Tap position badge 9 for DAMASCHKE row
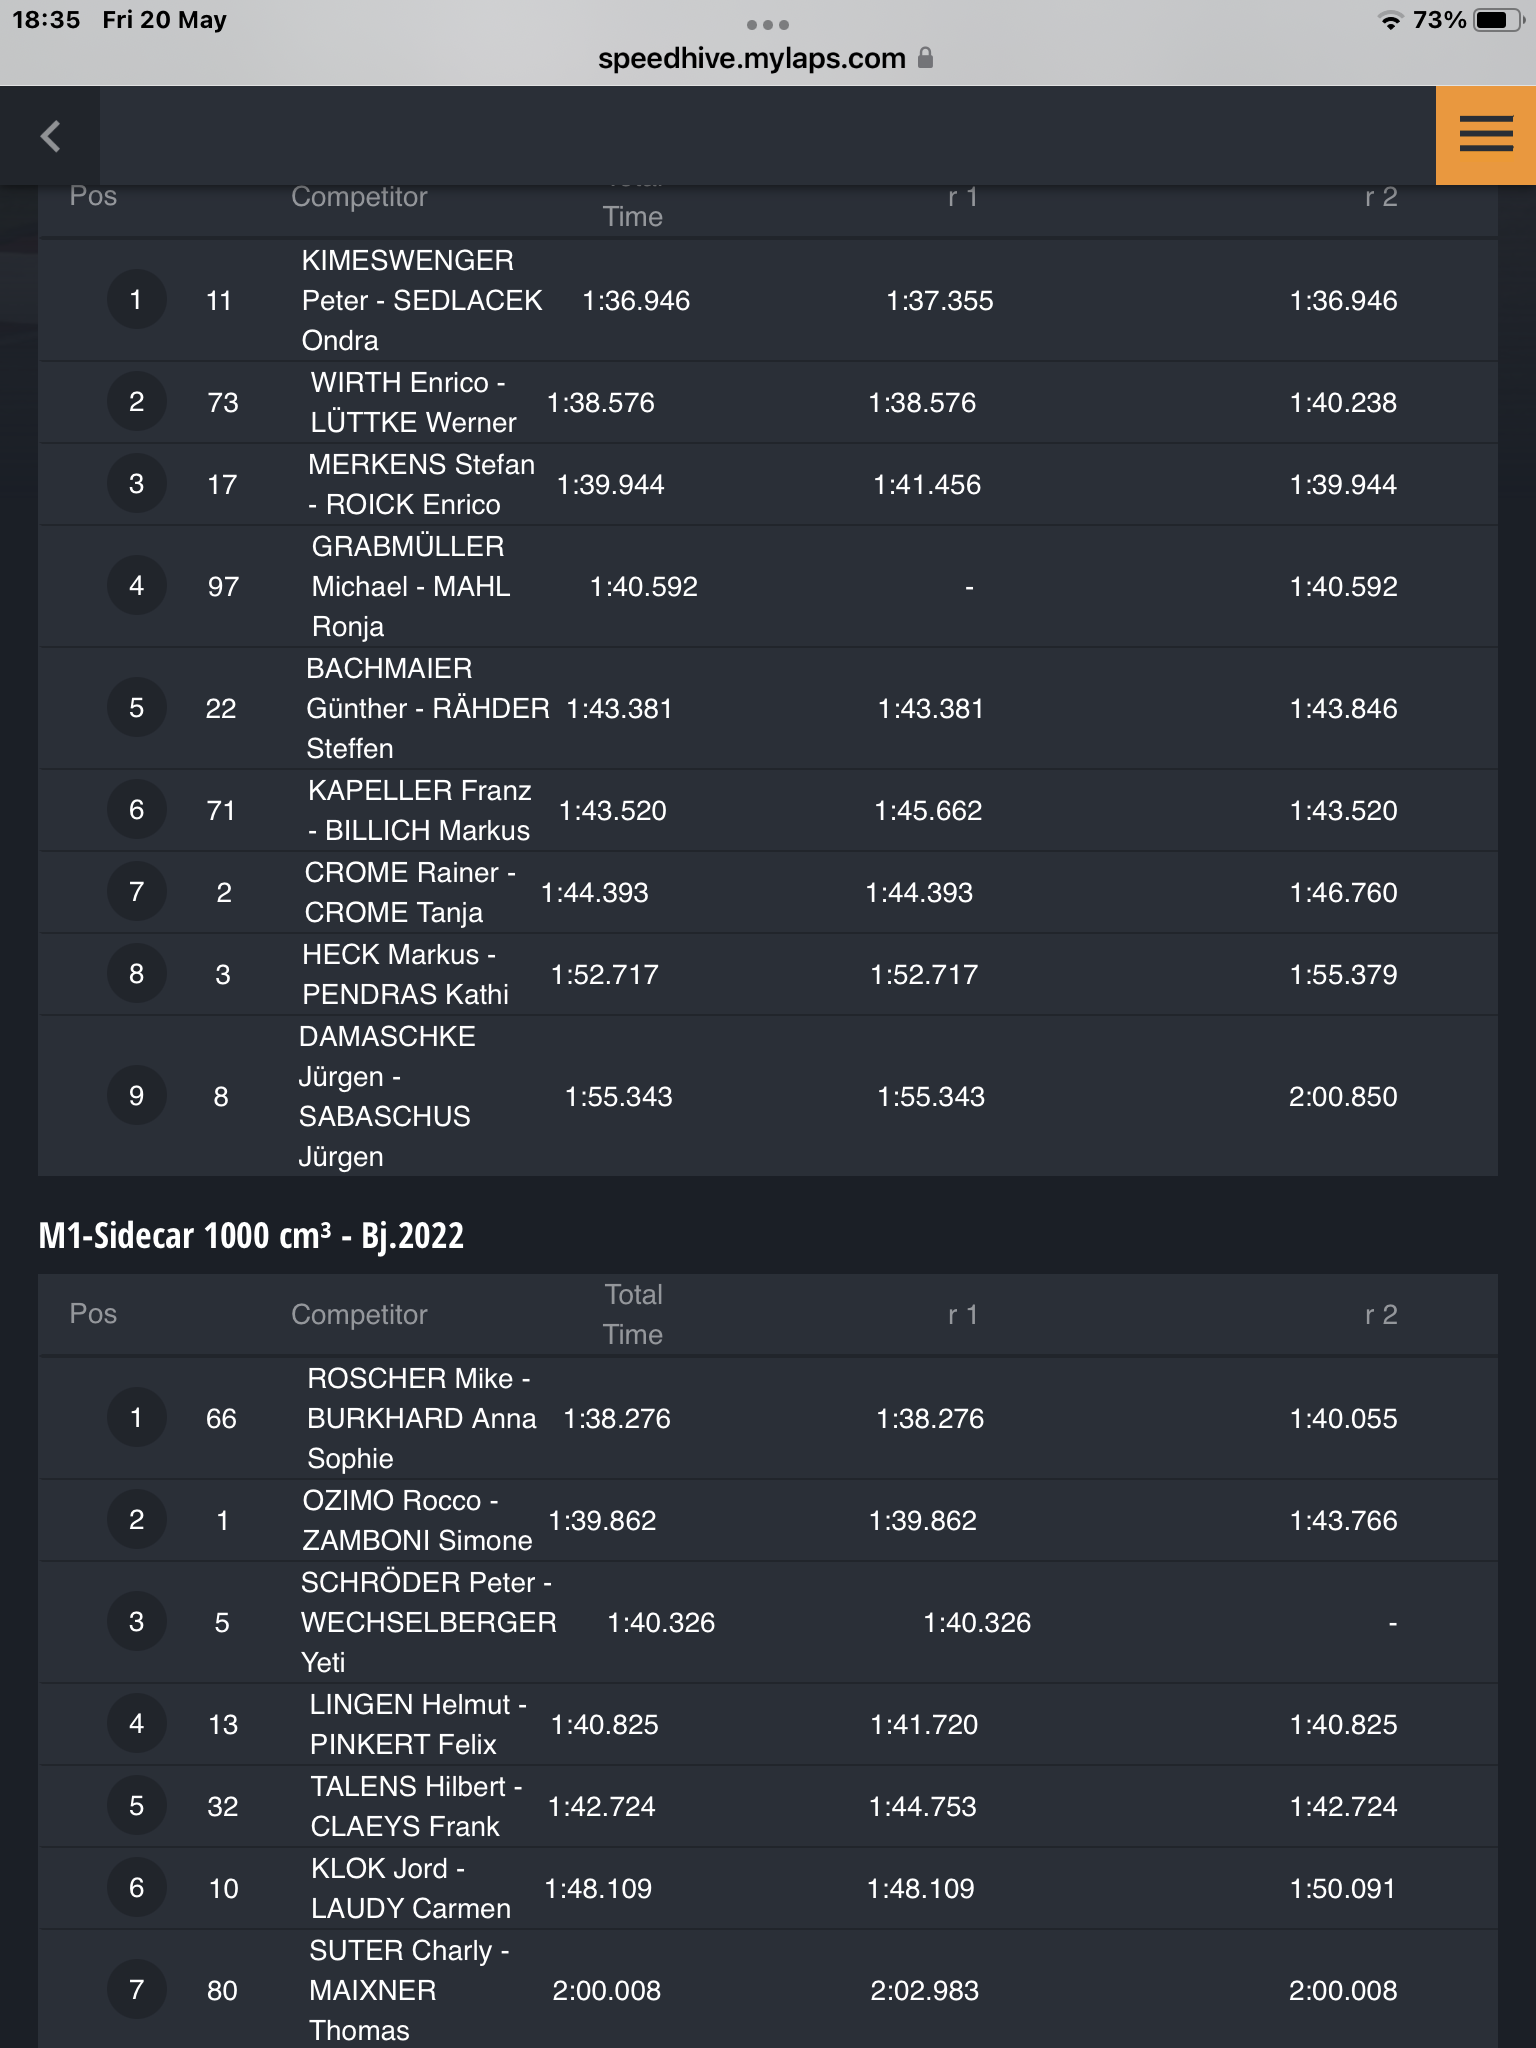Image resolution: width=1536 pixels, height=2048 pixels. click(x=136, y=1096)
